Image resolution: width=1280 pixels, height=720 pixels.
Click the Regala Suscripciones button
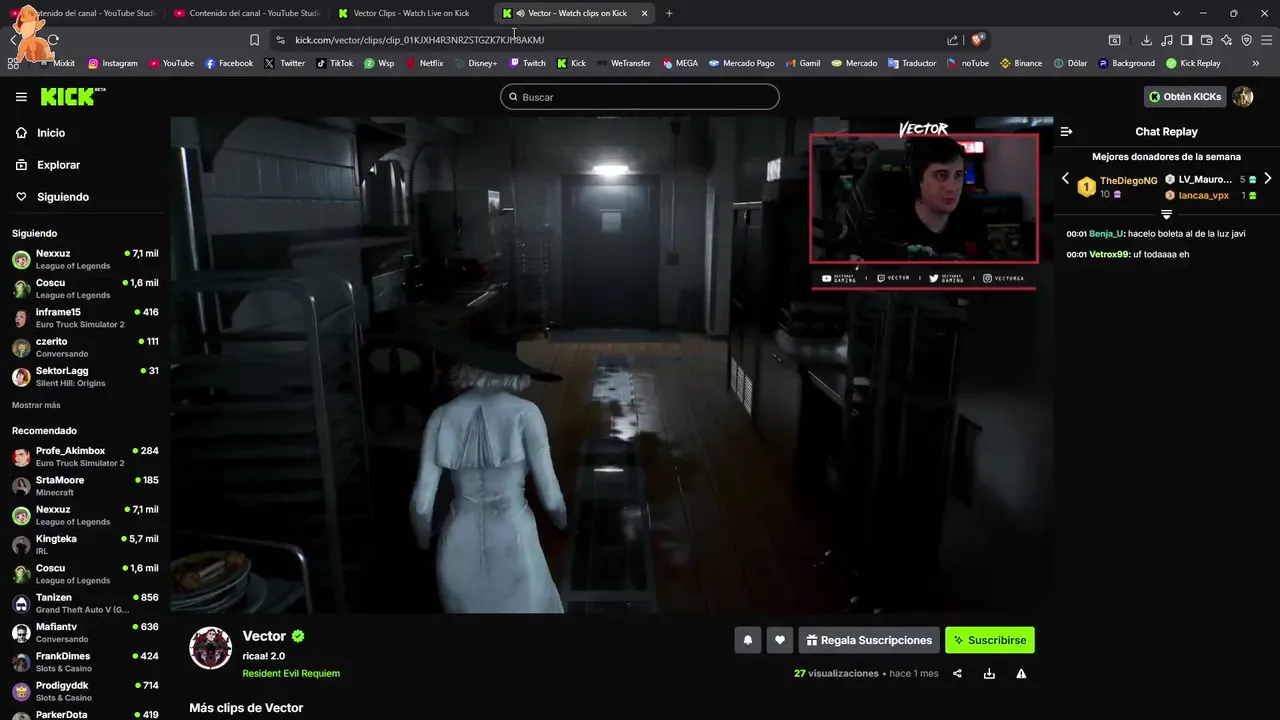click(869, 640)
